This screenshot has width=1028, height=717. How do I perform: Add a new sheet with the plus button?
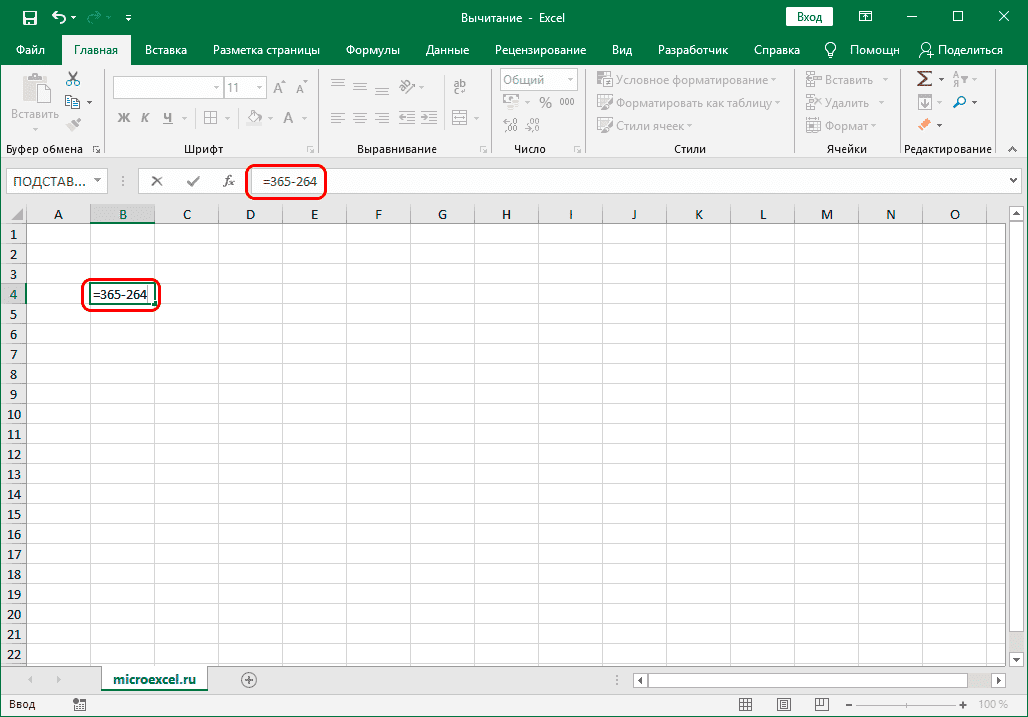tap(249, 680)
